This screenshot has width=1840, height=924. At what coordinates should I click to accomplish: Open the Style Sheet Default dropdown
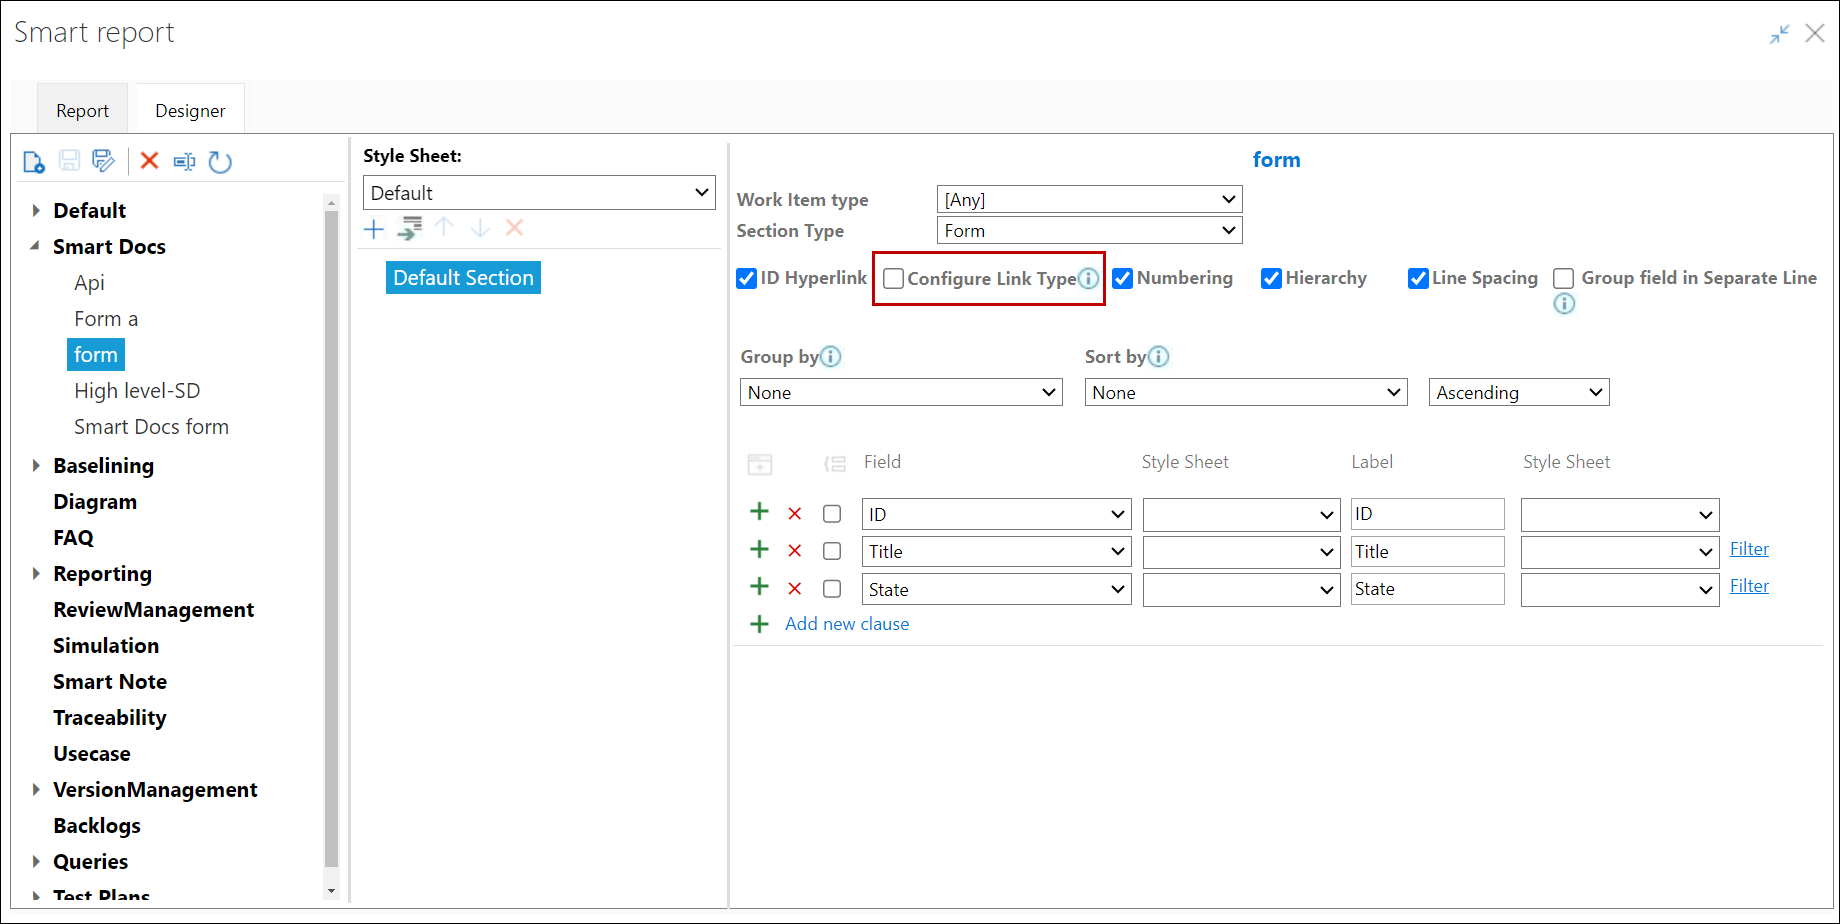[539, 193]
